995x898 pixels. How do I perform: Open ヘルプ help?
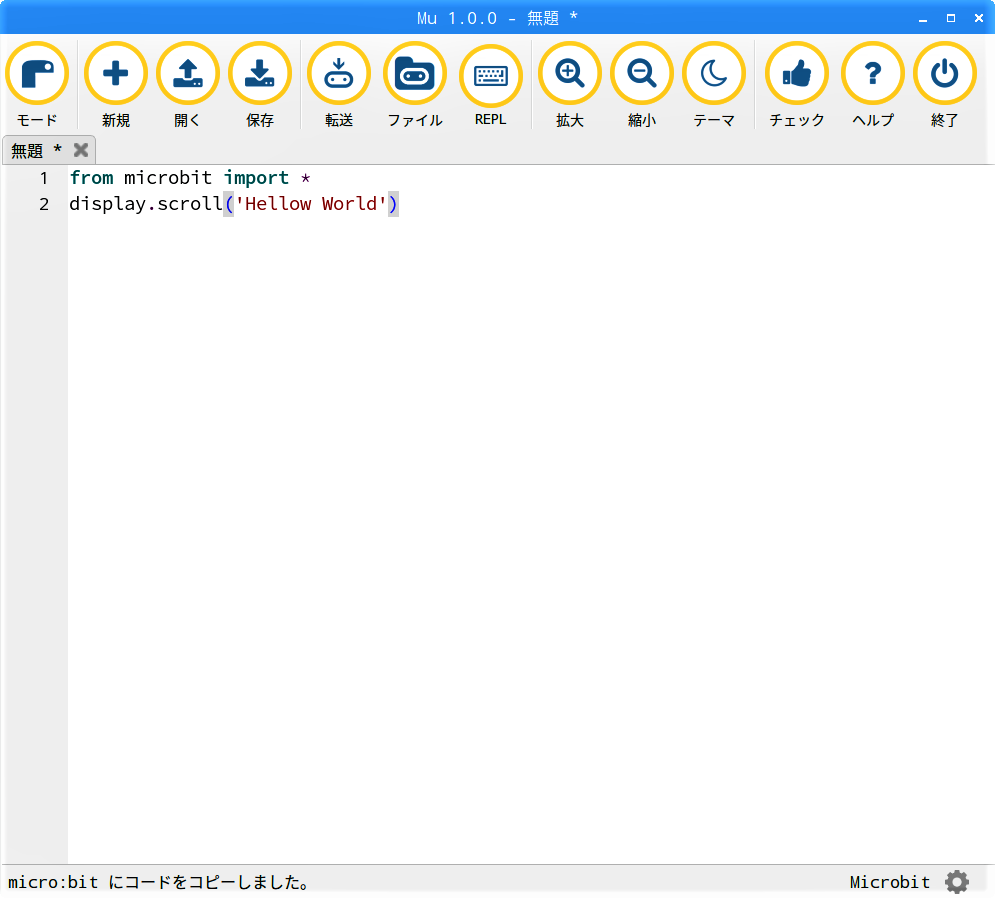pyautogui.click(x=873, y=84)
